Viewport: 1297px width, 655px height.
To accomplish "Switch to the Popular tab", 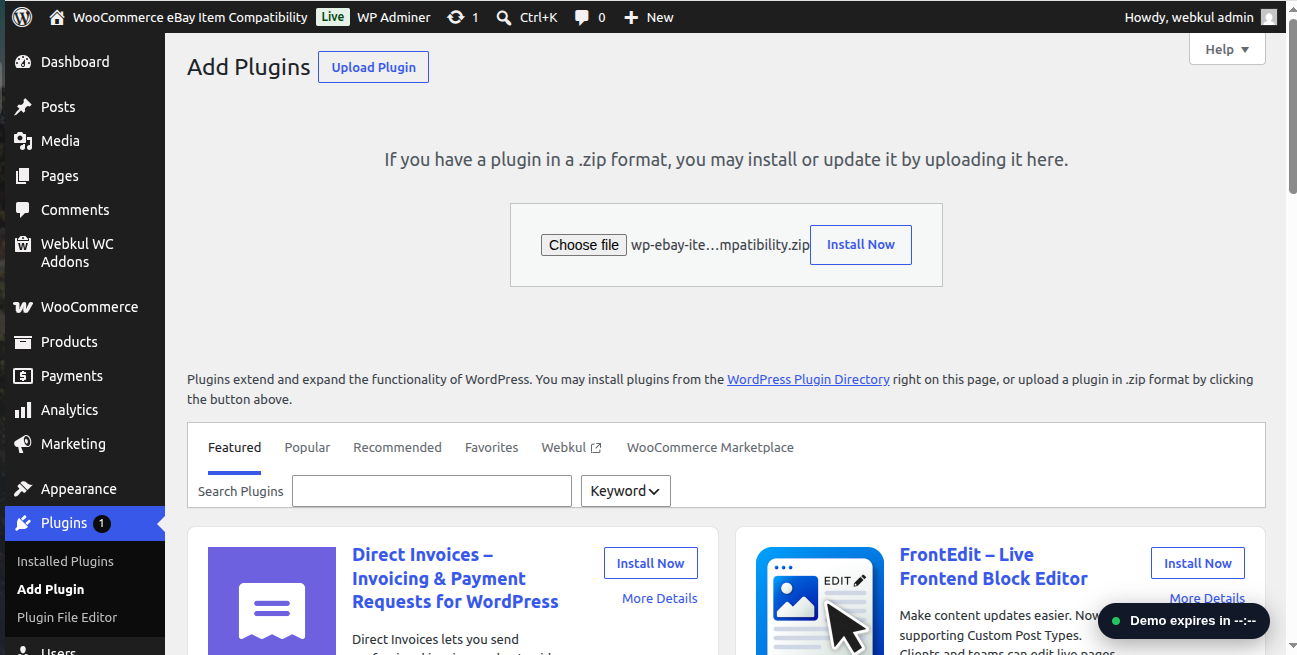I will (x=307, y=447).
